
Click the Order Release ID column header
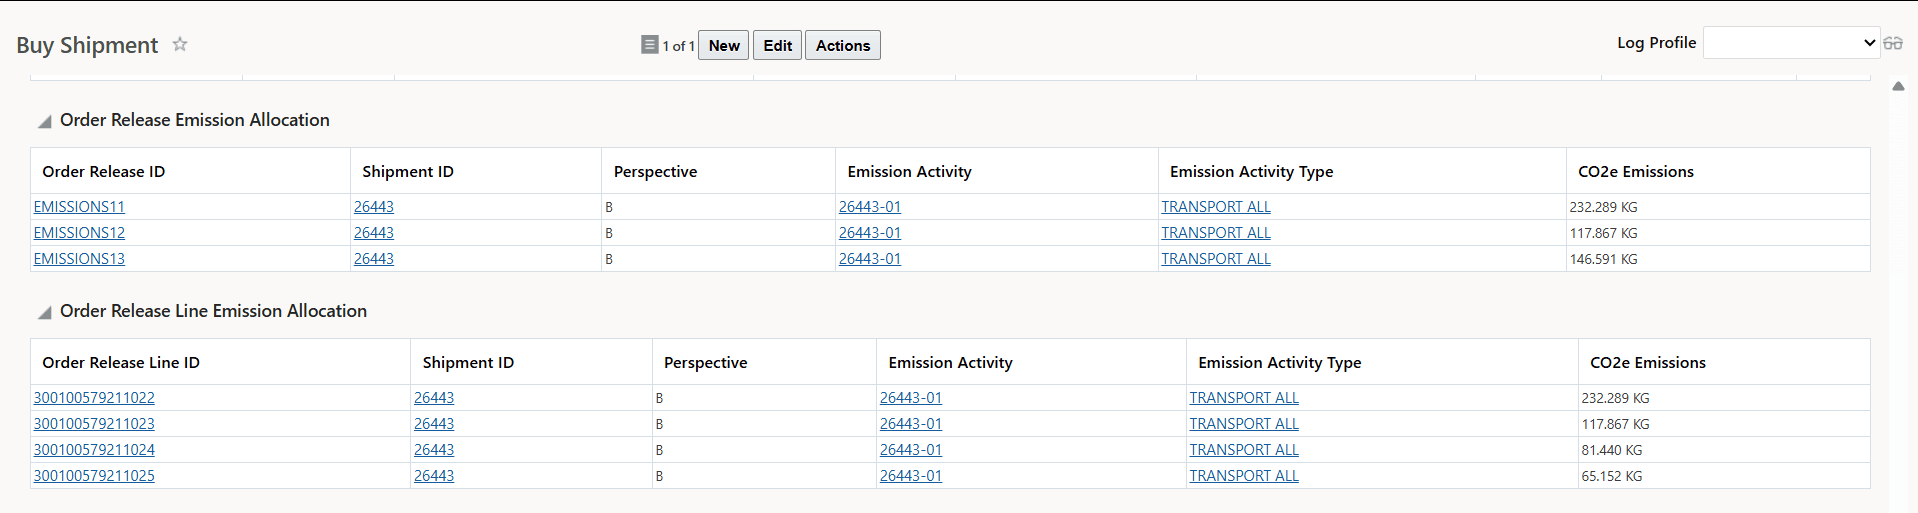pyautogui.click(x=104, y=172)
